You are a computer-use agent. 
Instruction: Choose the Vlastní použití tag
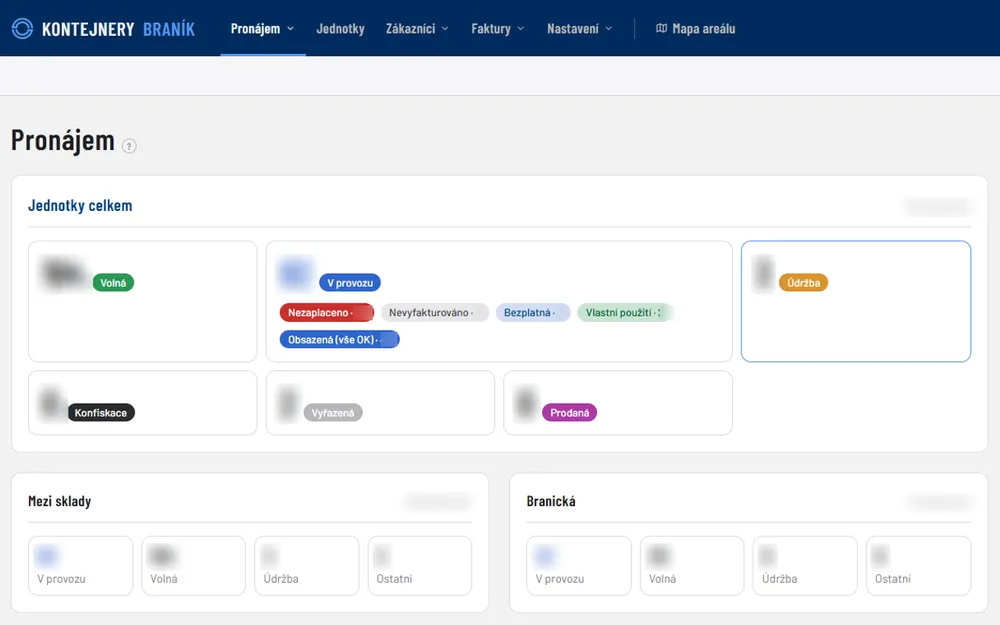[625, 312]
